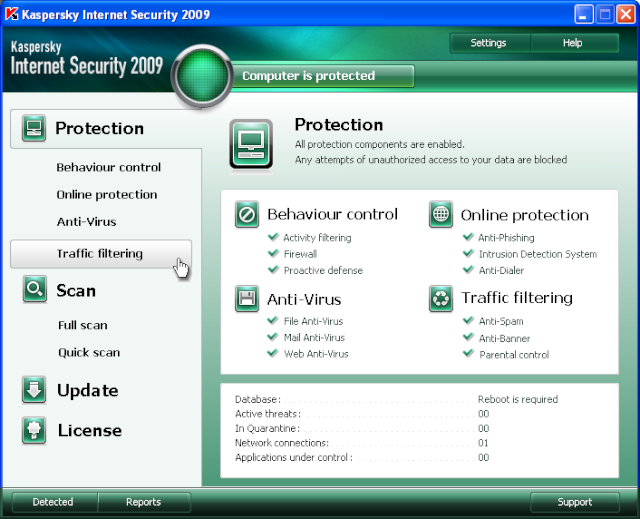The image size is (640, 519).
Task: Click the Update download arrow icon
Action: coord(34,390)
